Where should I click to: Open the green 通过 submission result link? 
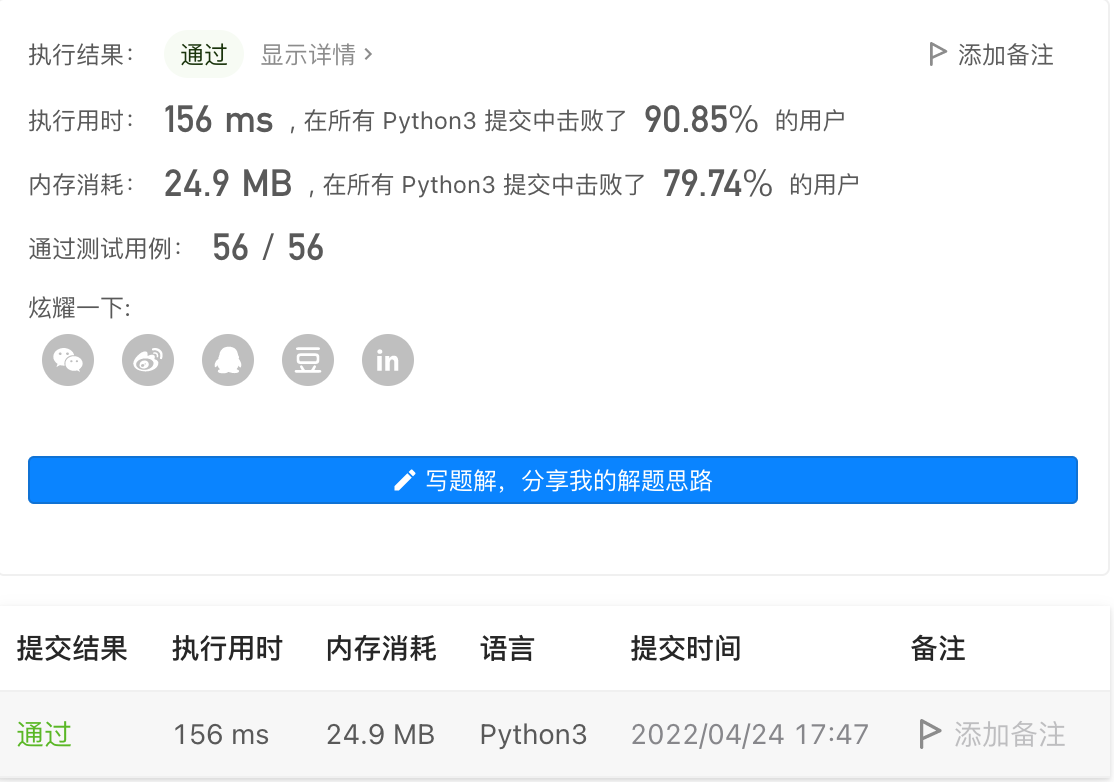pyautogui.click(x=44, y=735)
